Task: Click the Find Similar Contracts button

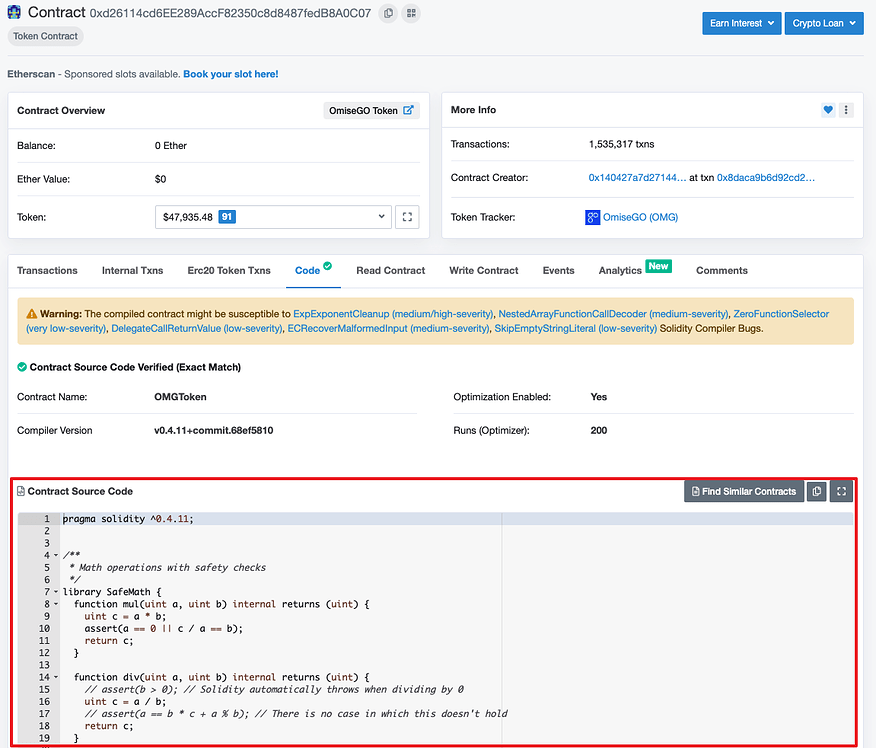Action: [x=744, y=491]
